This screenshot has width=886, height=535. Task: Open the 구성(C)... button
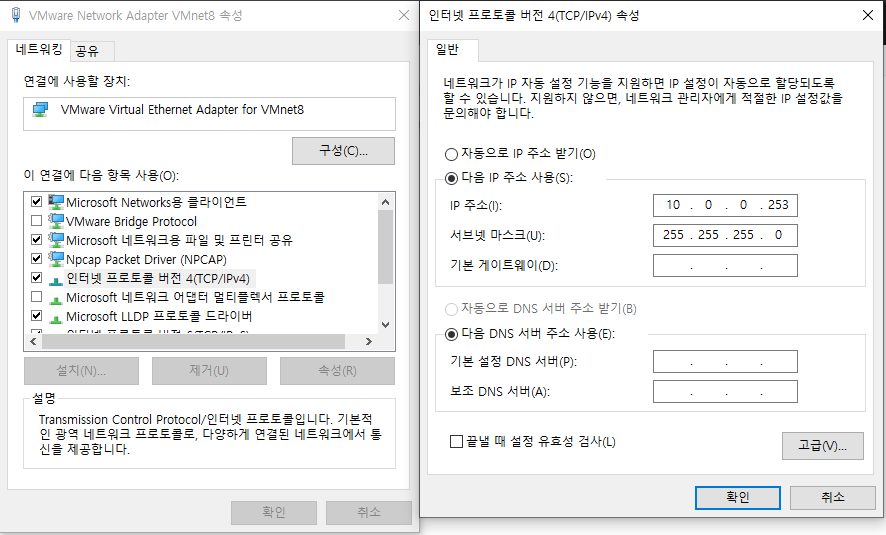coord(344,151)
